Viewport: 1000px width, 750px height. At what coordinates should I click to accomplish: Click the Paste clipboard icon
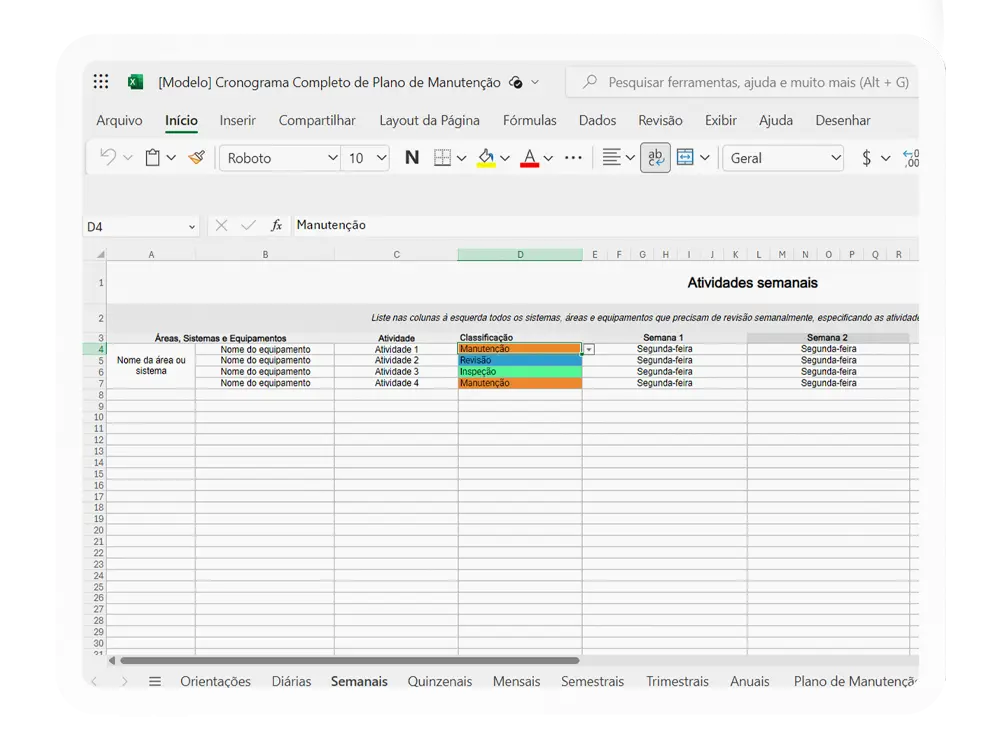pyautogui.click(x=152, y=158)
